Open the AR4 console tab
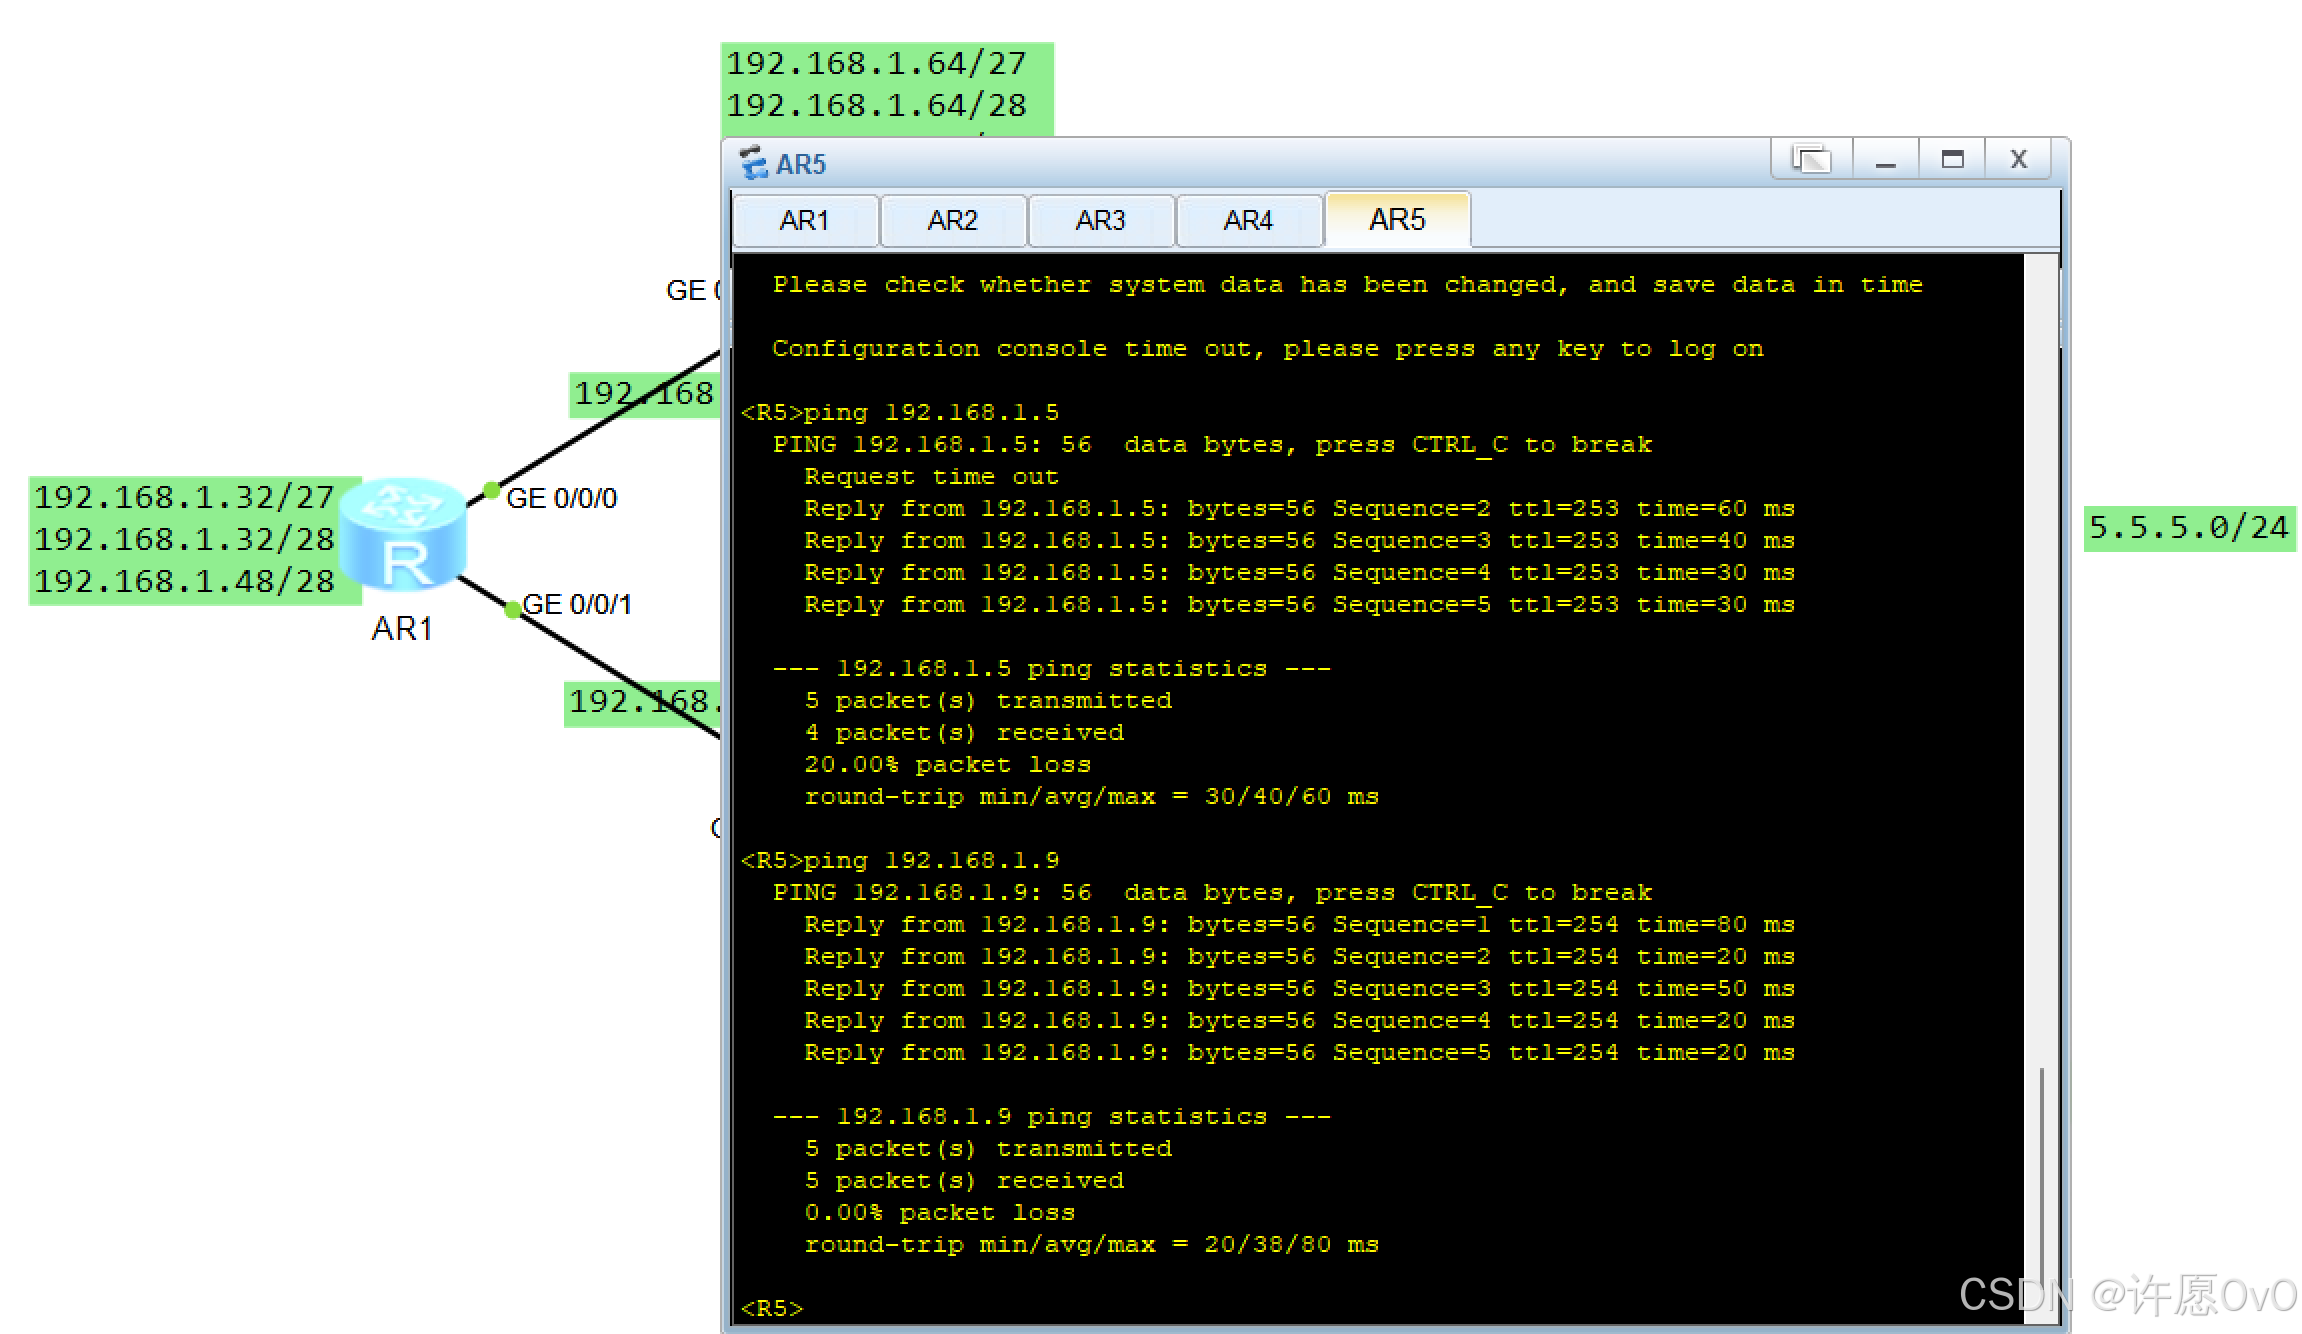Screen dimensions: 2302x1334 coord(1248,220)
